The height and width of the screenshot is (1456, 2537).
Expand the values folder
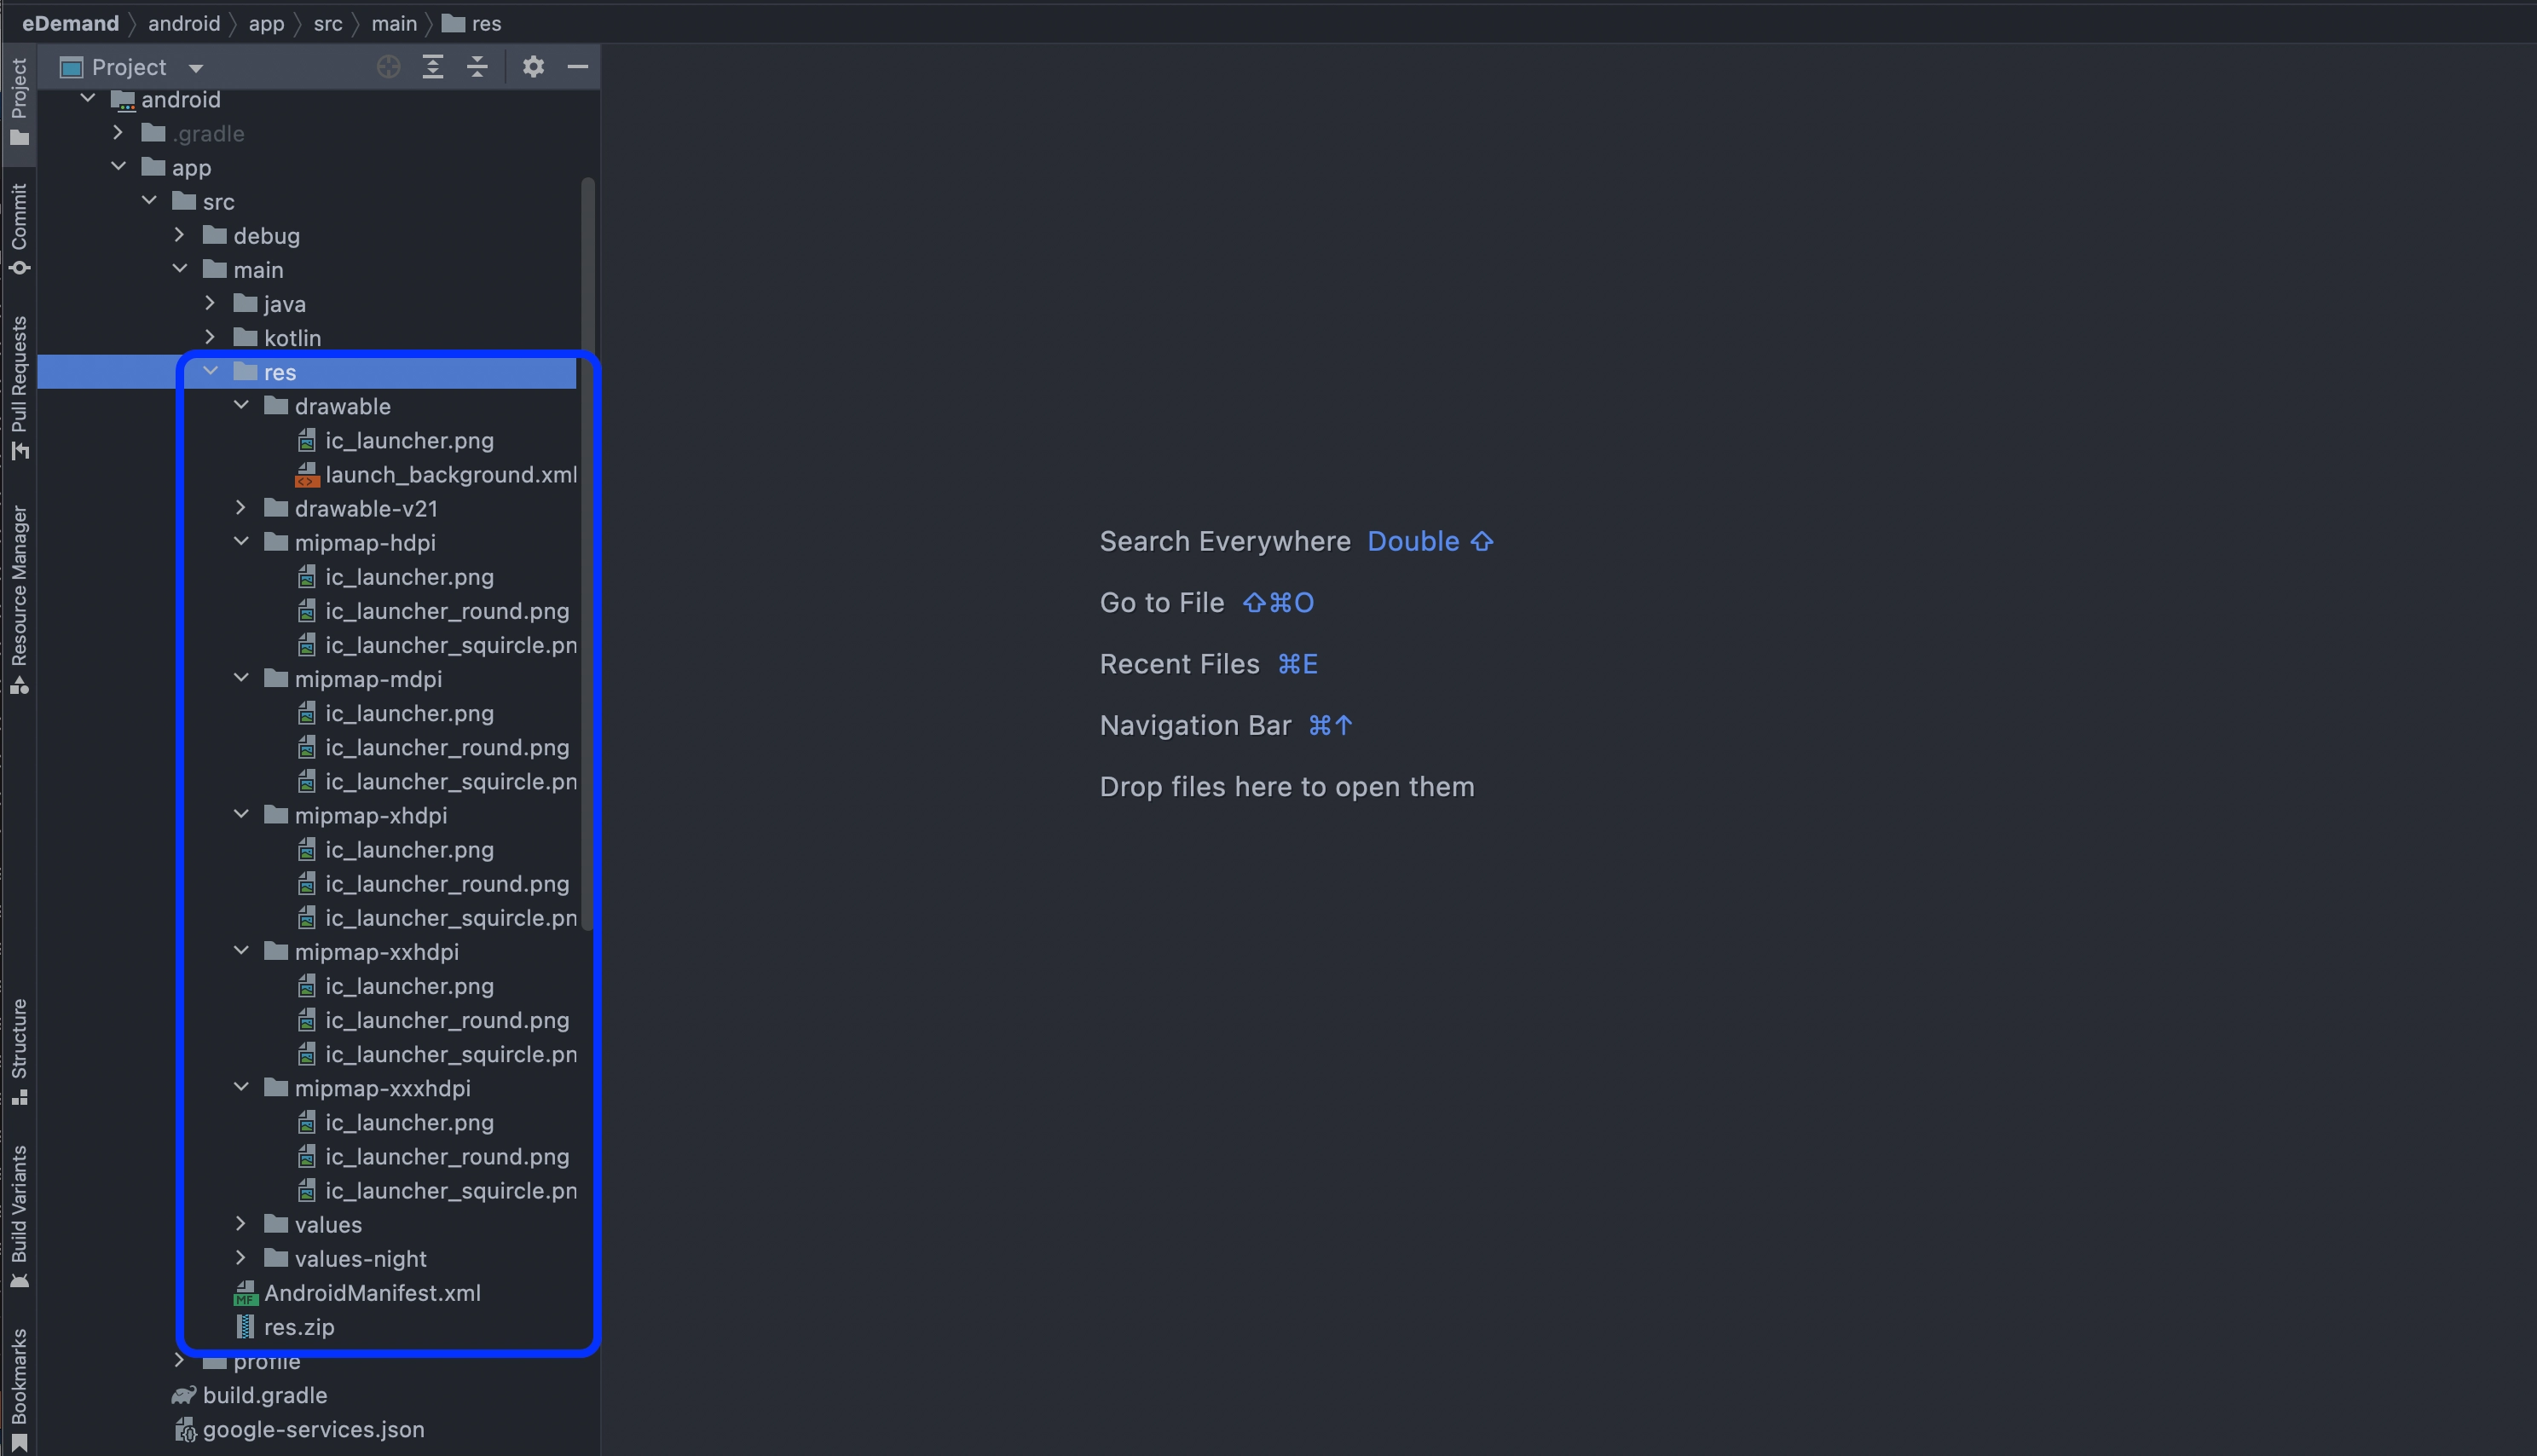coord(241,1224)
